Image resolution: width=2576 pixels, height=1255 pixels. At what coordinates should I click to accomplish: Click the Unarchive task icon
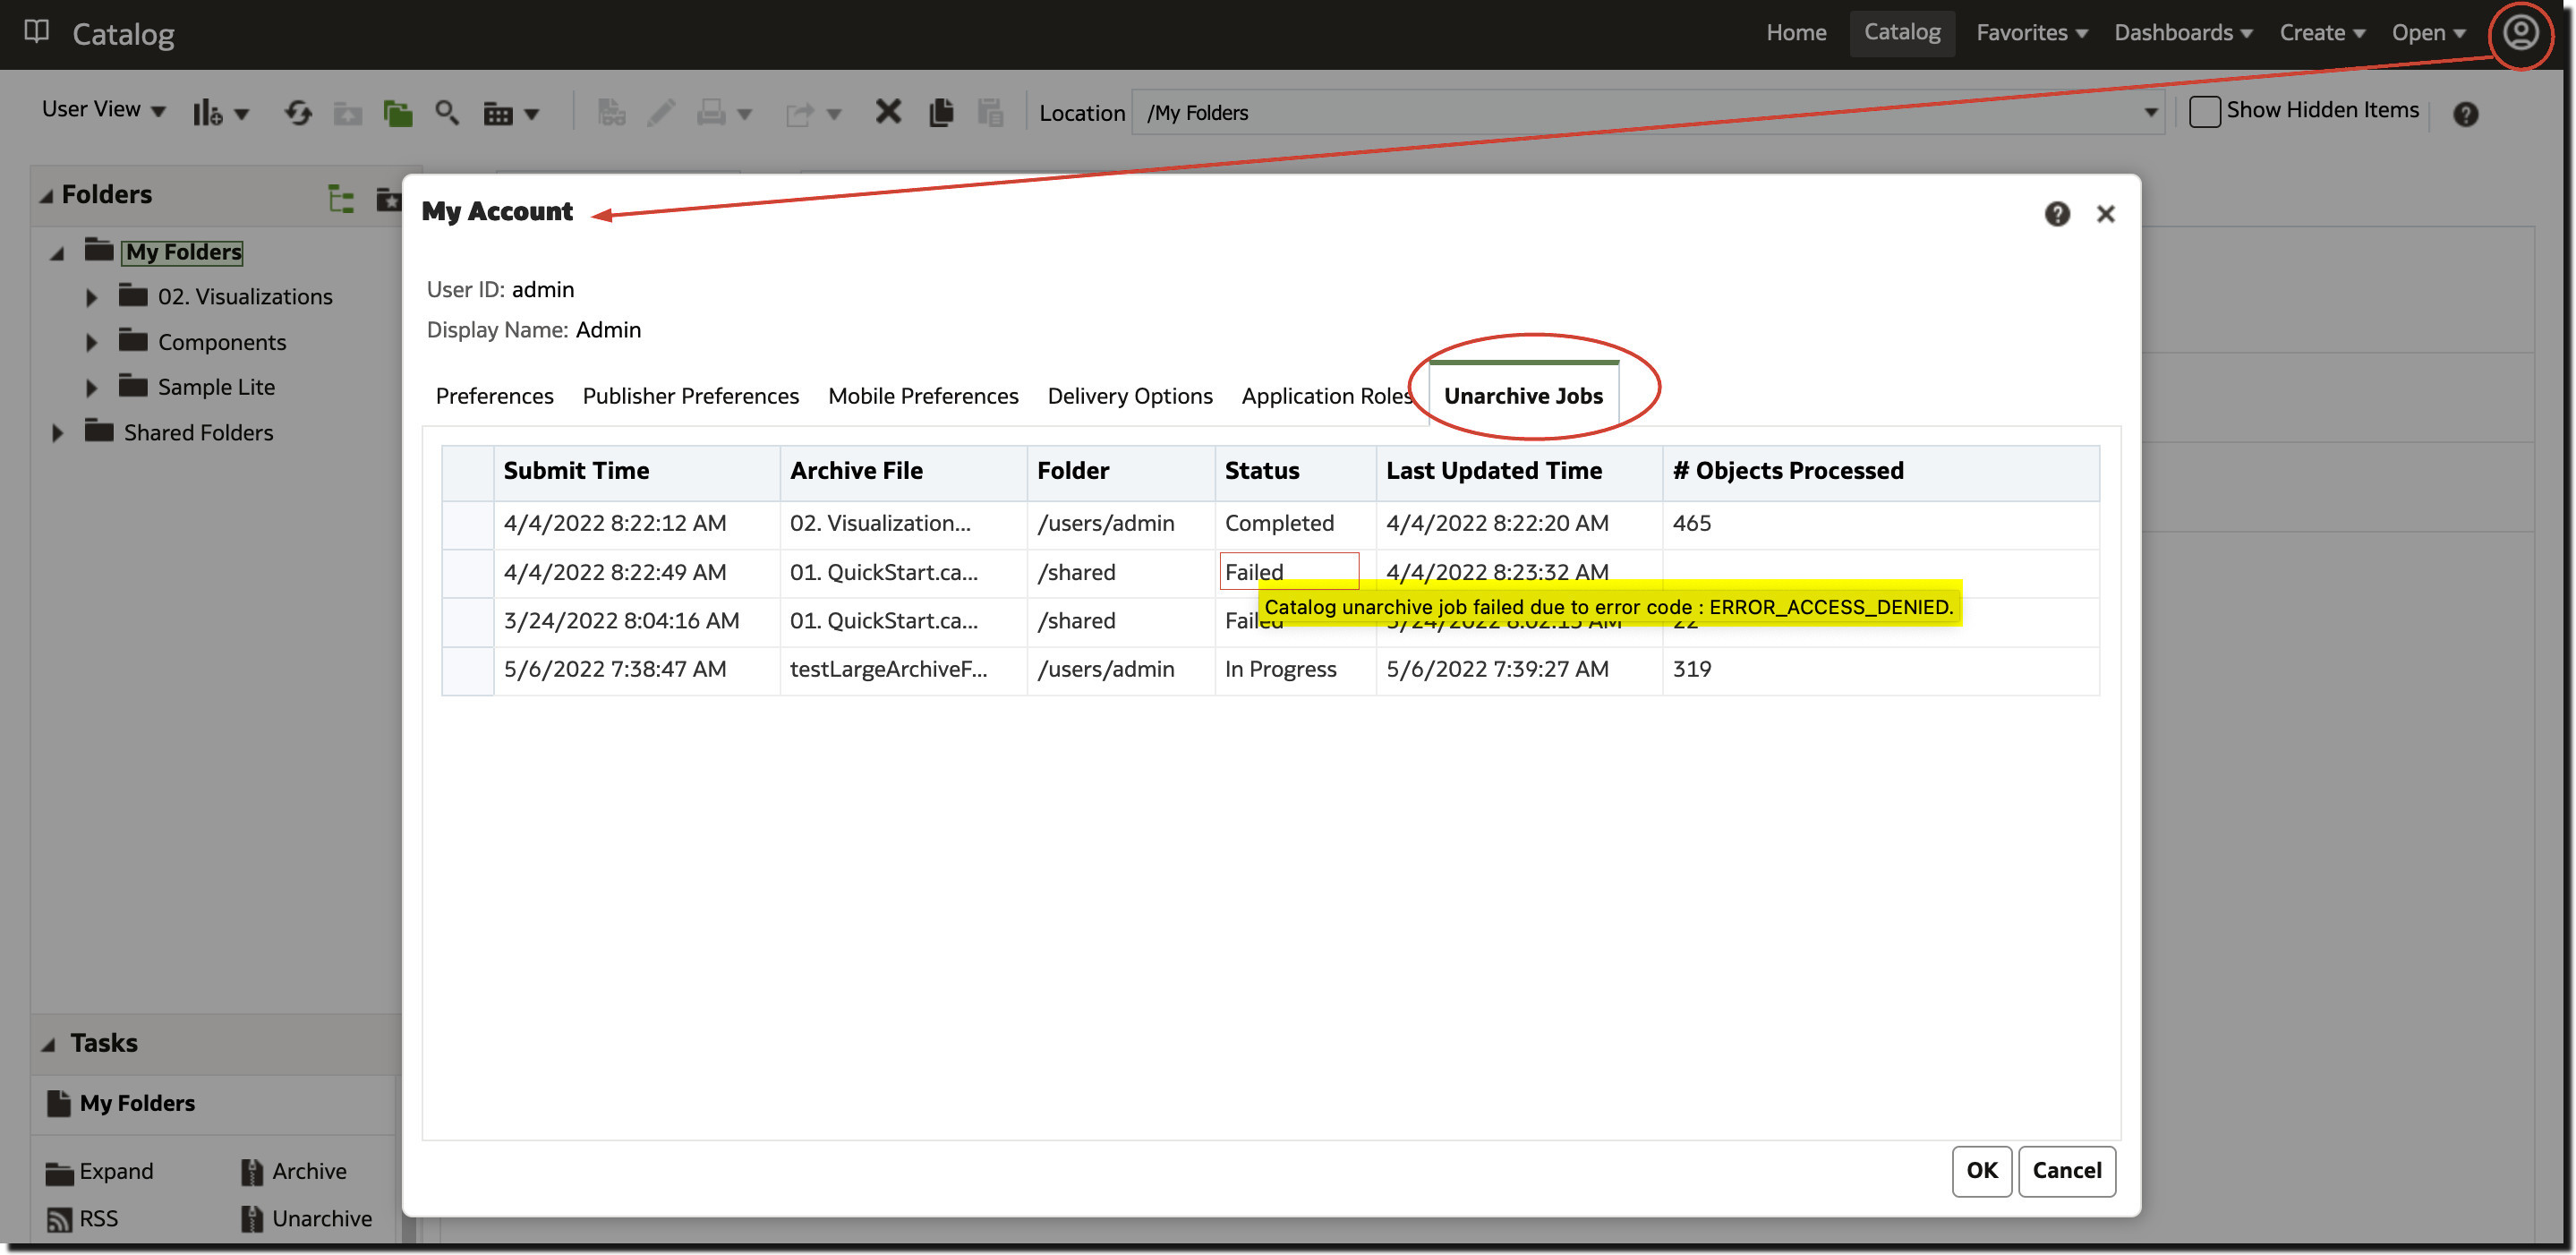(251, 1218)
